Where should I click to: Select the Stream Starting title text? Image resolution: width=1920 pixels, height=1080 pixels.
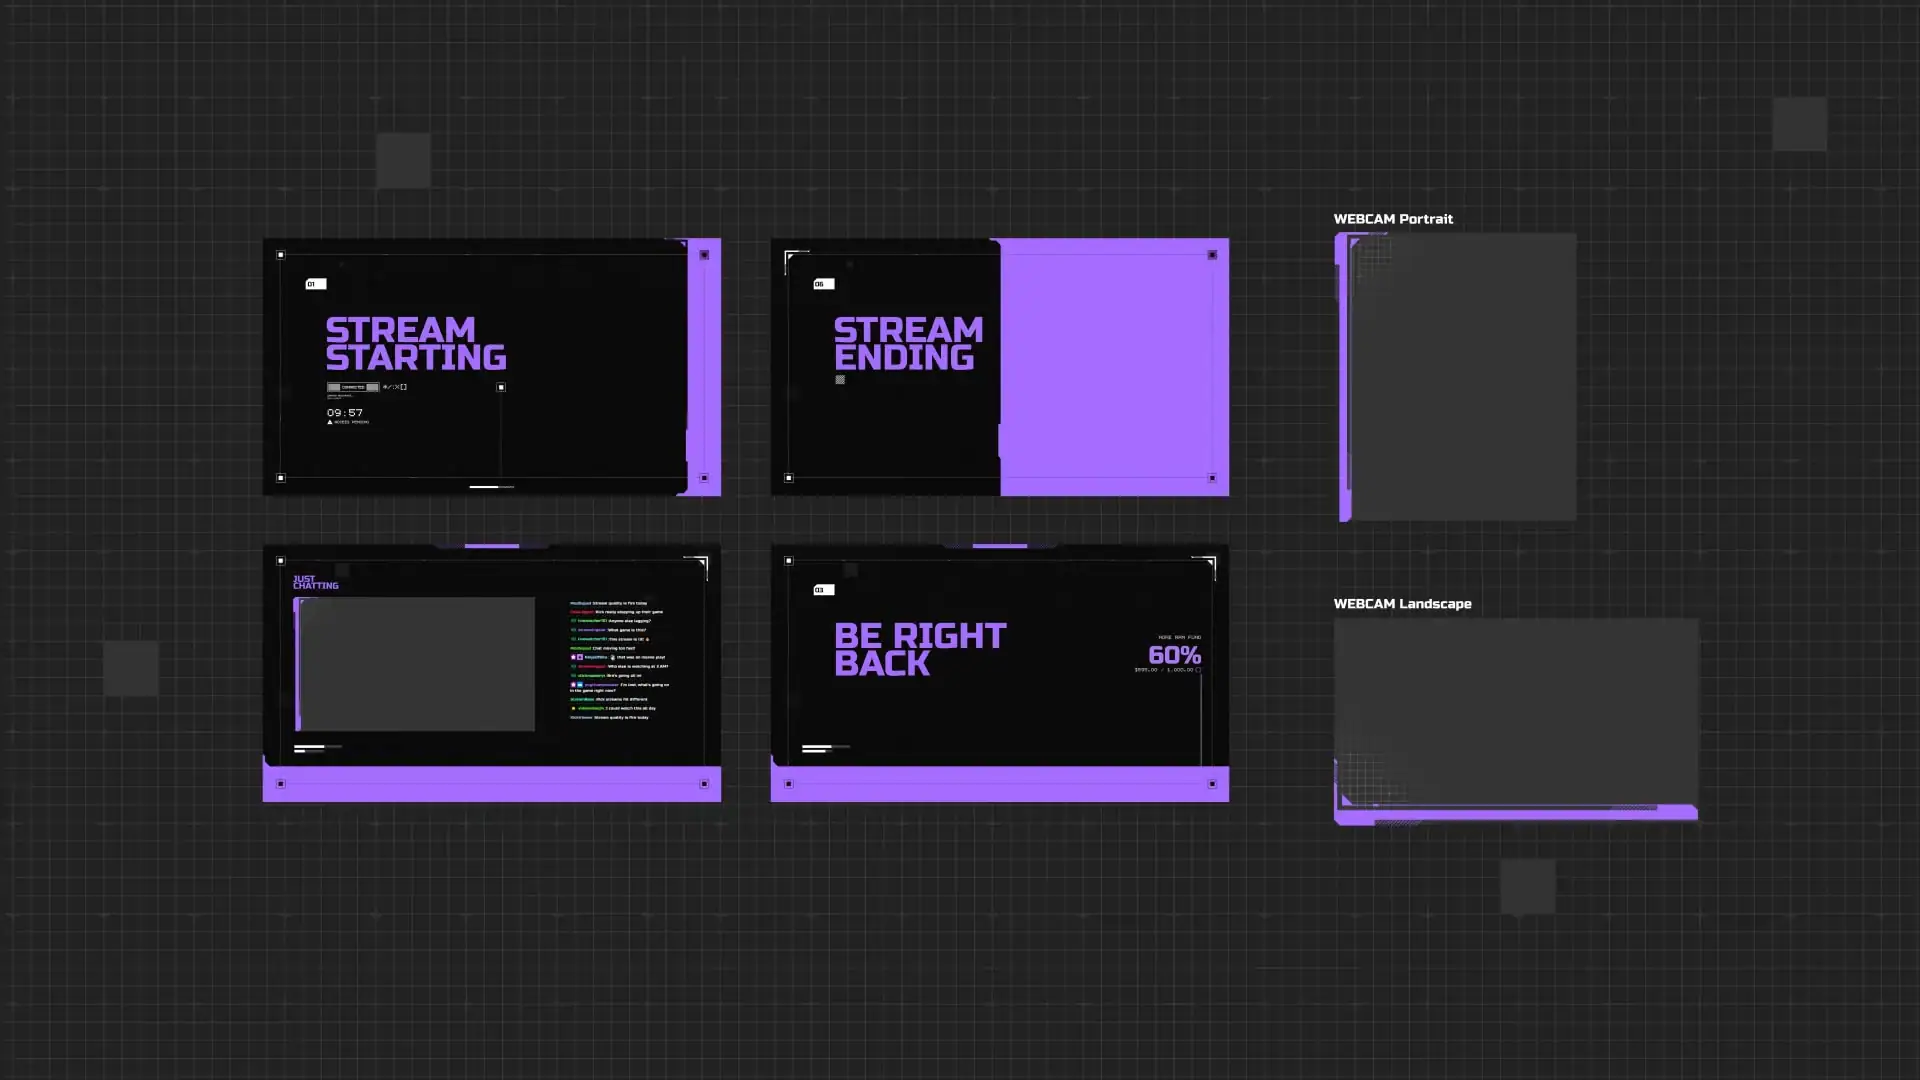415,343
